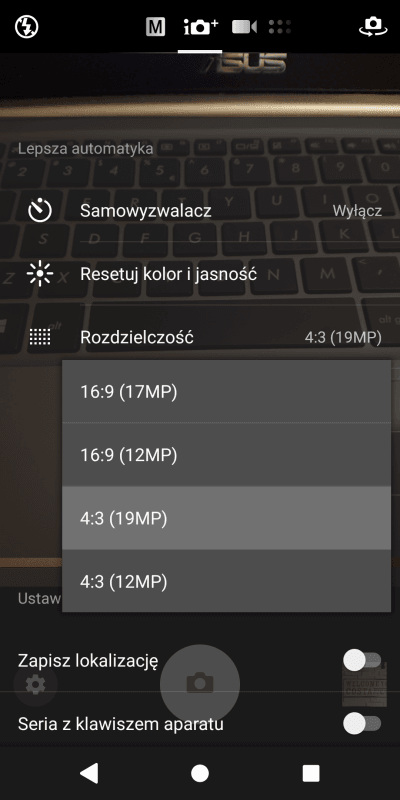This screenshot has width=400, height=800.
Task: Tap the resolution grid icon
Action: click(x=40, y=337)
